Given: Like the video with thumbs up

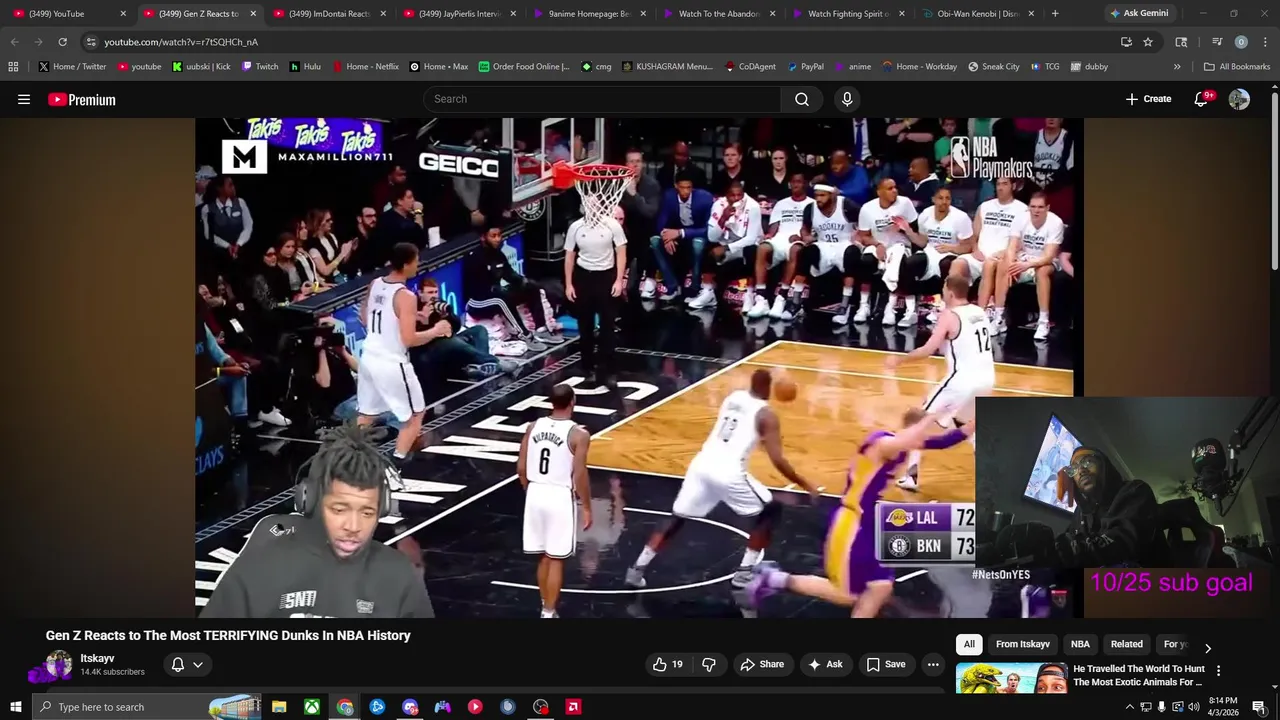Looking at the screenshot, I should (x=668, y=664).
